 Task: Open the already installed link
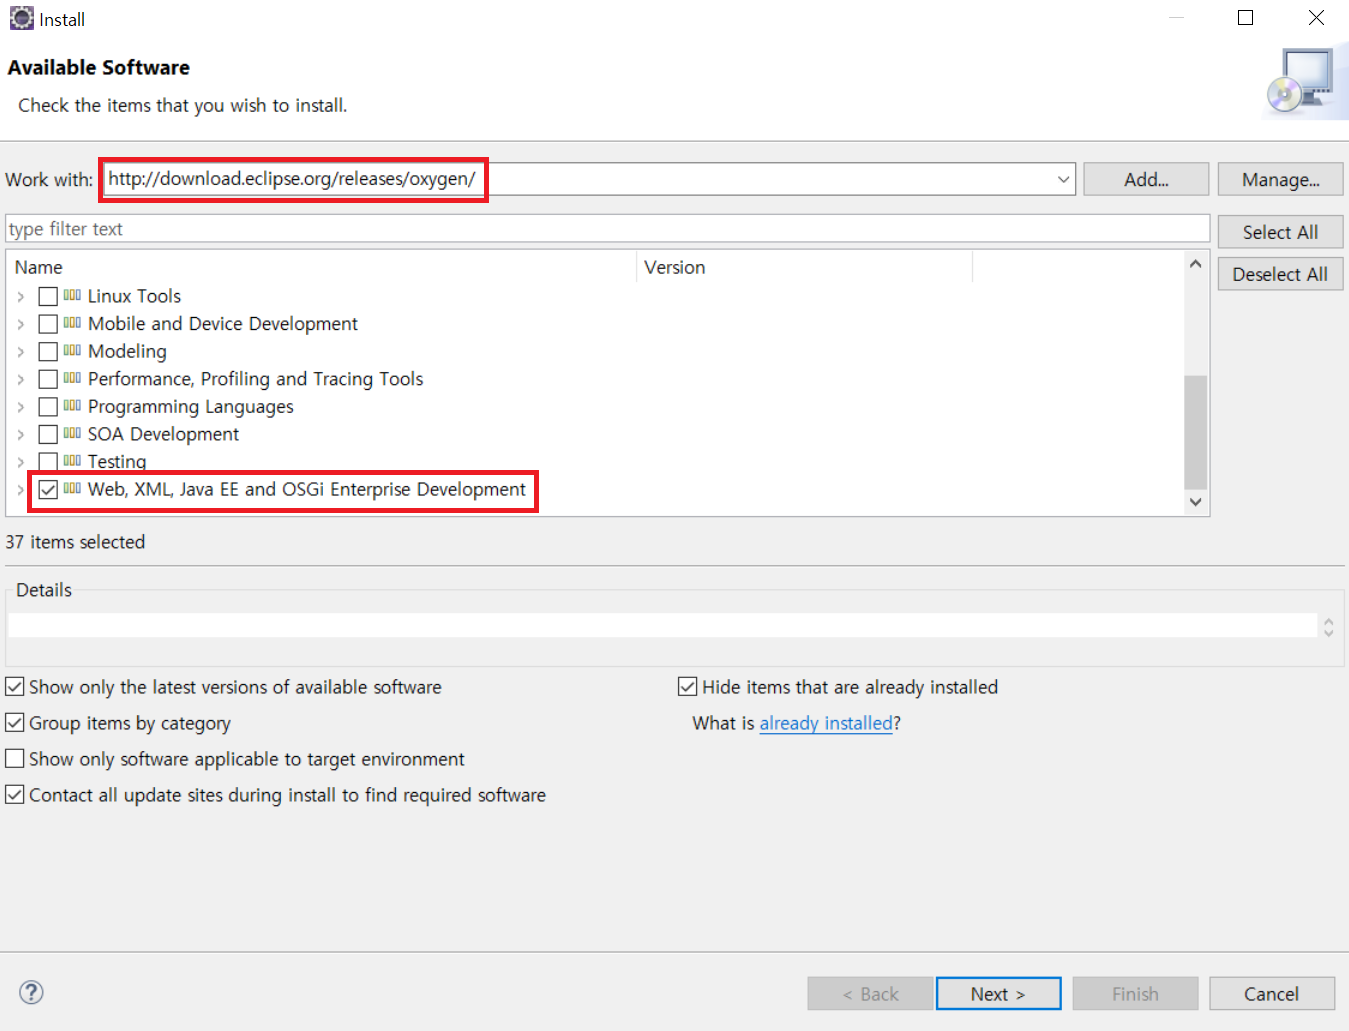point(826,723)
